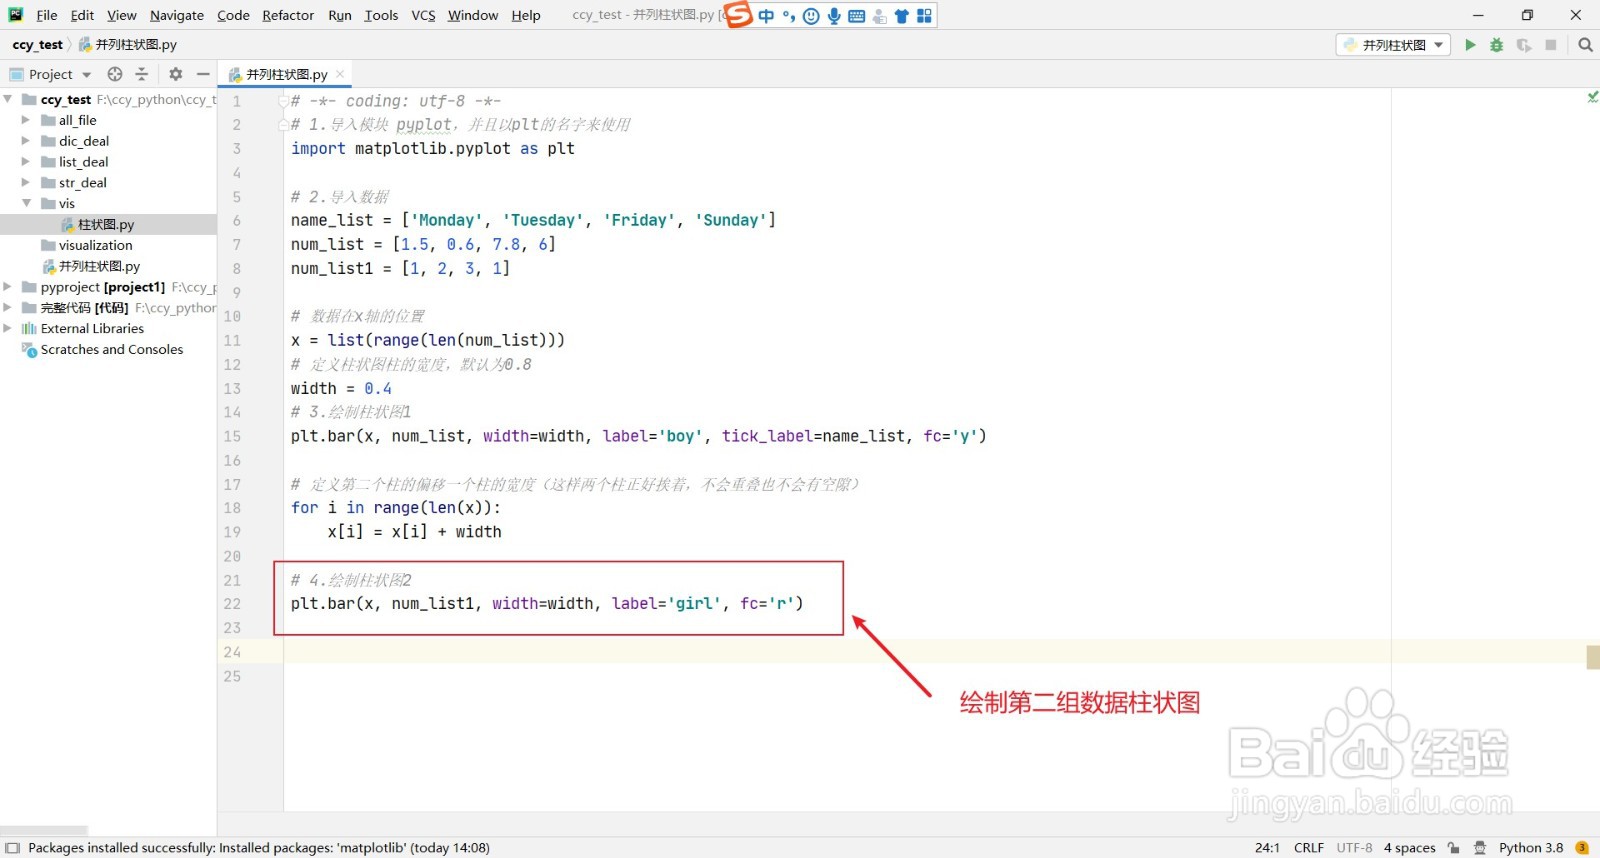This screenshot has height=858, width=1600.
Task: Click the Collapse All icon in Project panel
Action: coord(142,74)
